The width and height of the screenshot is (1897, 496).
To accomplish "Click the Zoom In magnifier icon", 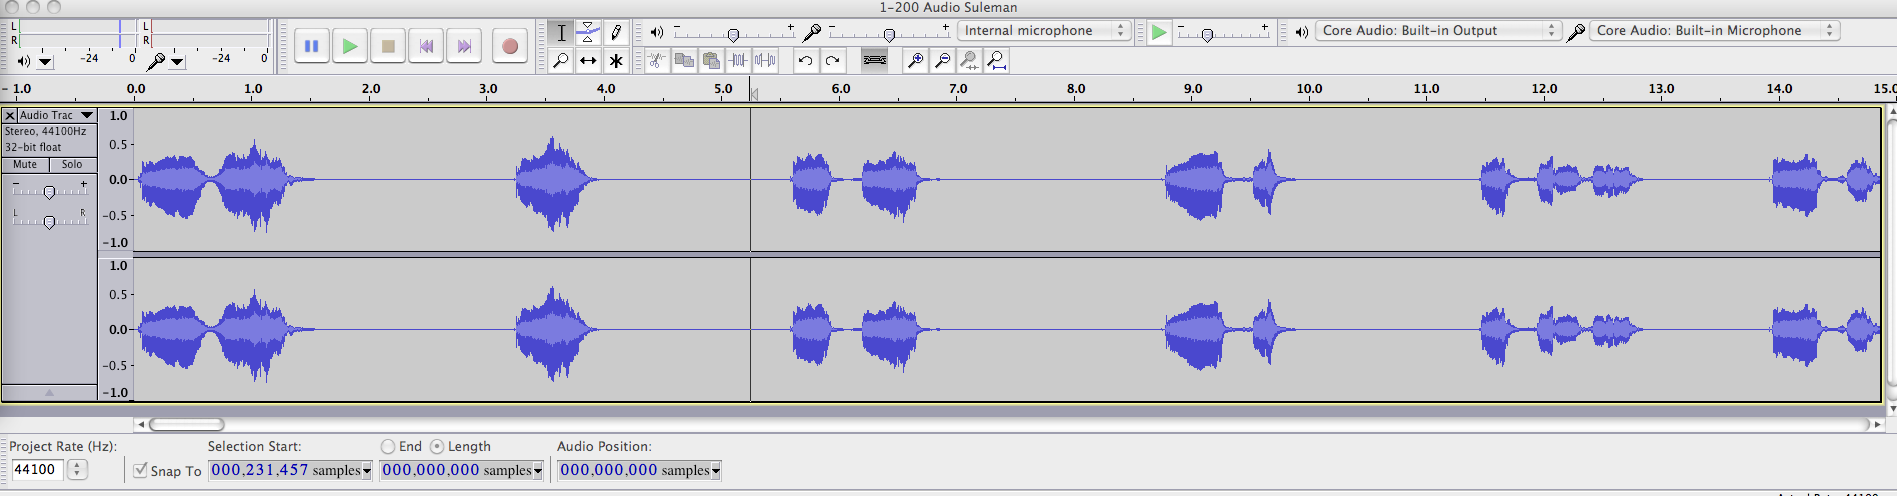I will (915, 60).
